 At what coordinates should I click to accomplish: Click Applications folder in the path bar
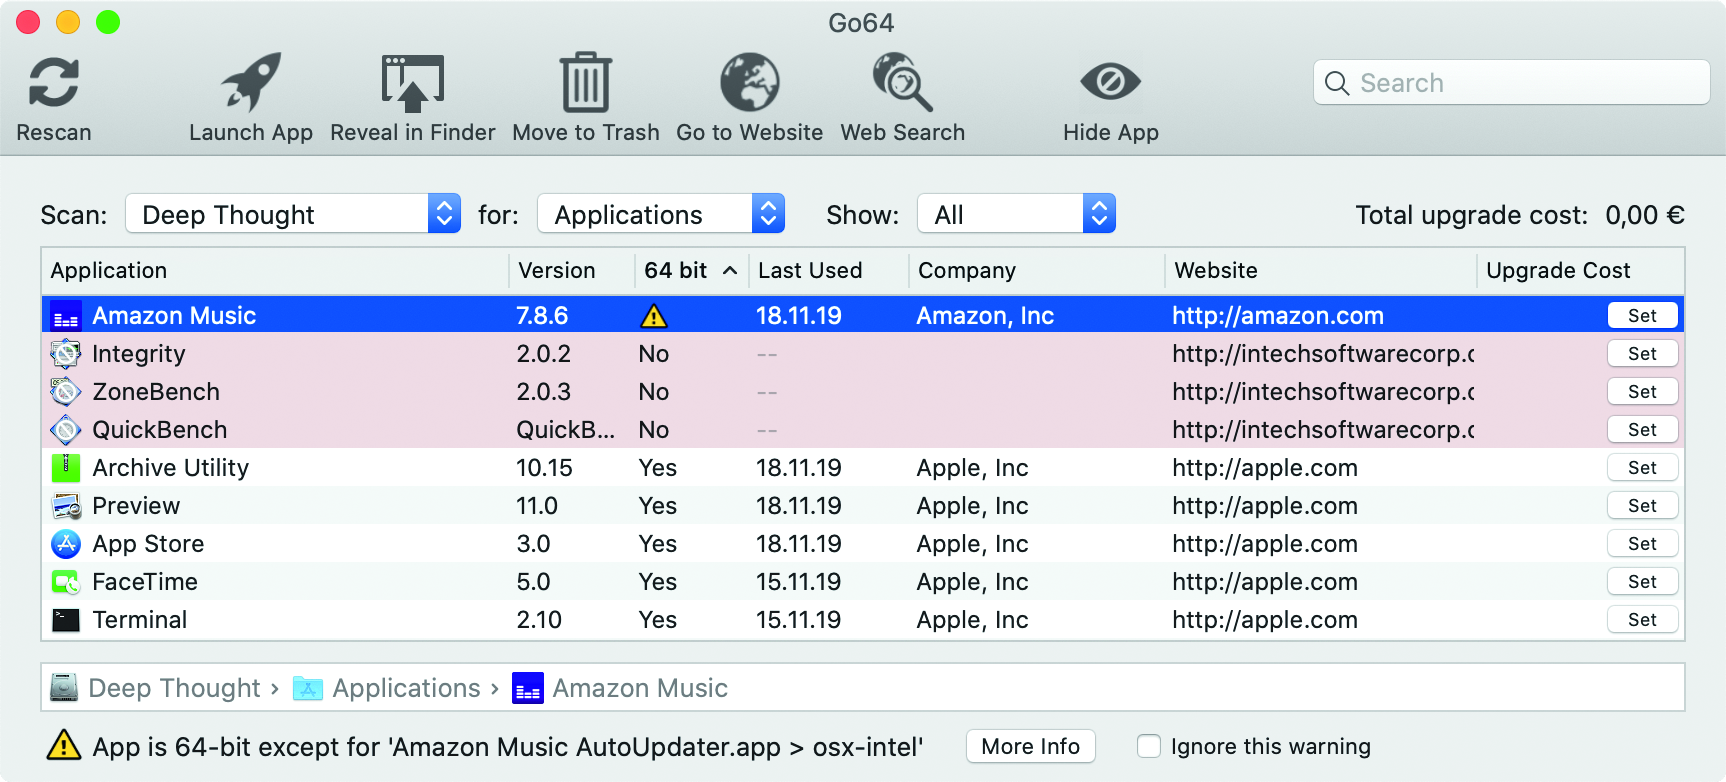click(405, 689)
